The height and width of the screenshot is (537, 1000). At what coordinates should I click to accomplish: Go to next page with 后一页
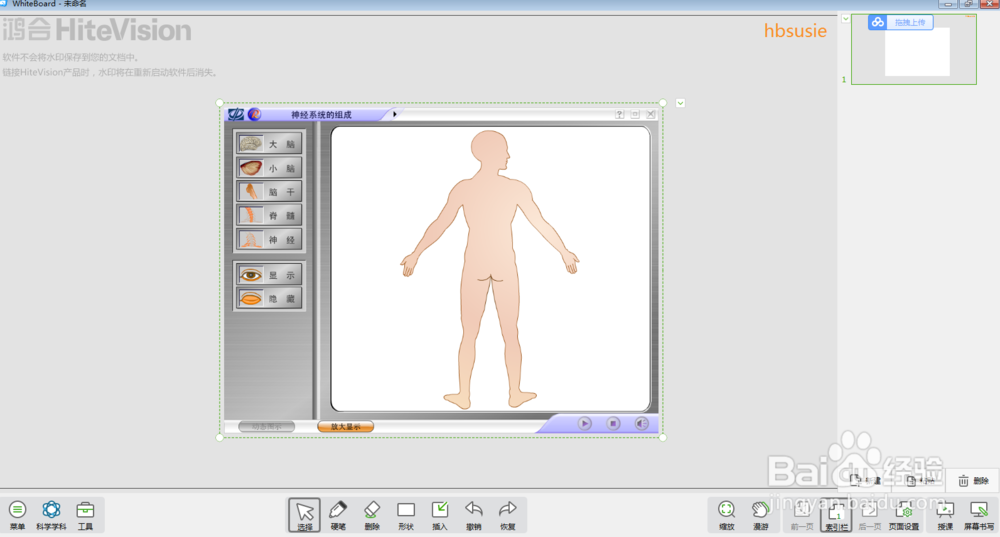869,515
